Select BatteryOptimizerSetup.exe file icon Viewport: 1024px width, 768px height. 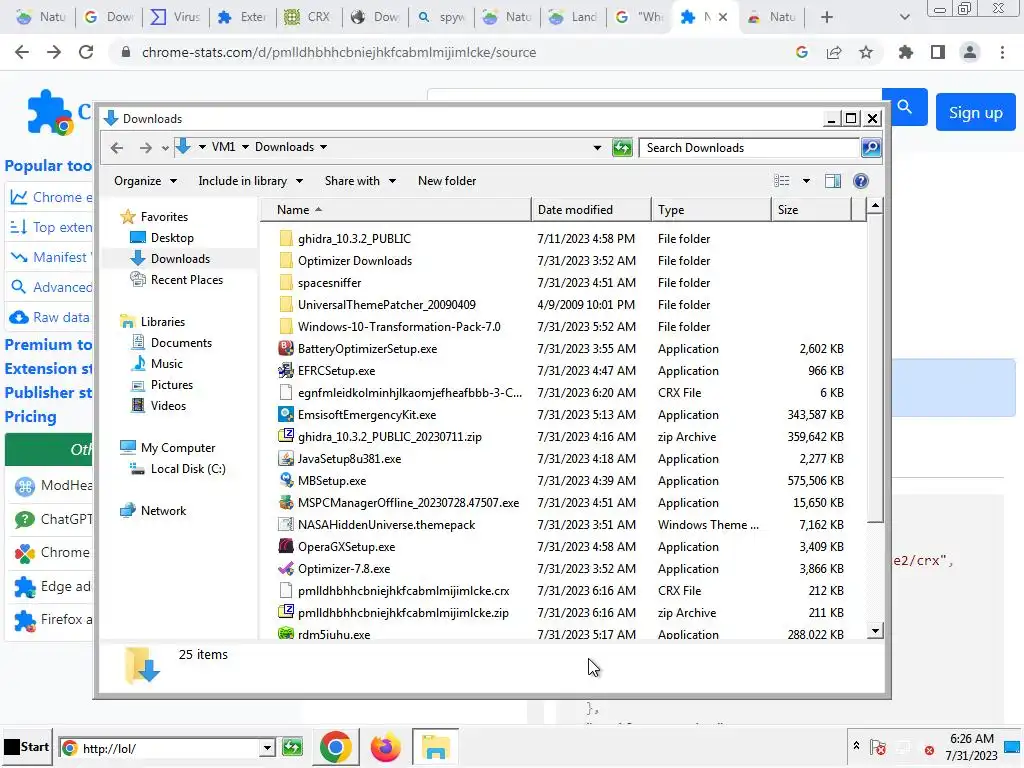[285, 349]
